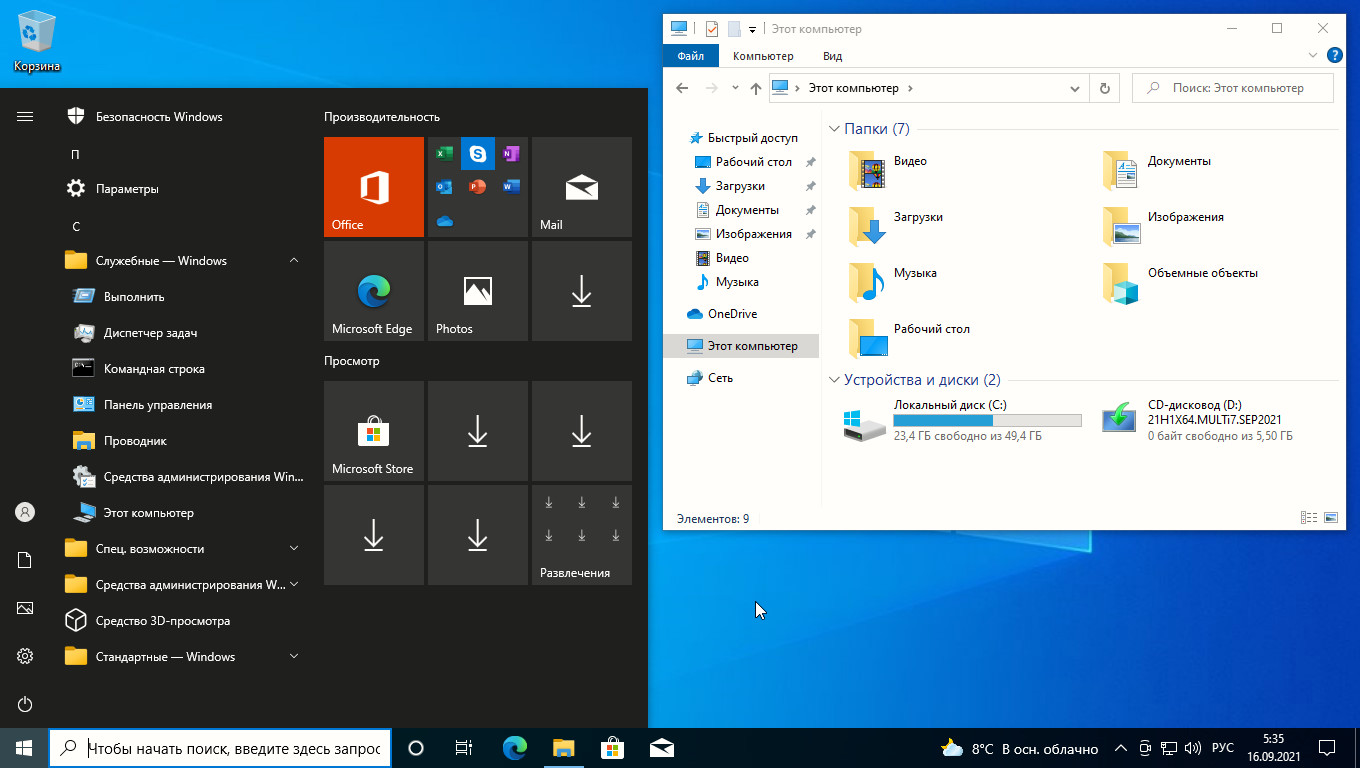The width and height of the screenshot is (1360, 768).
Task: Open Командная строка from the Start list
Action: point(154,369)
